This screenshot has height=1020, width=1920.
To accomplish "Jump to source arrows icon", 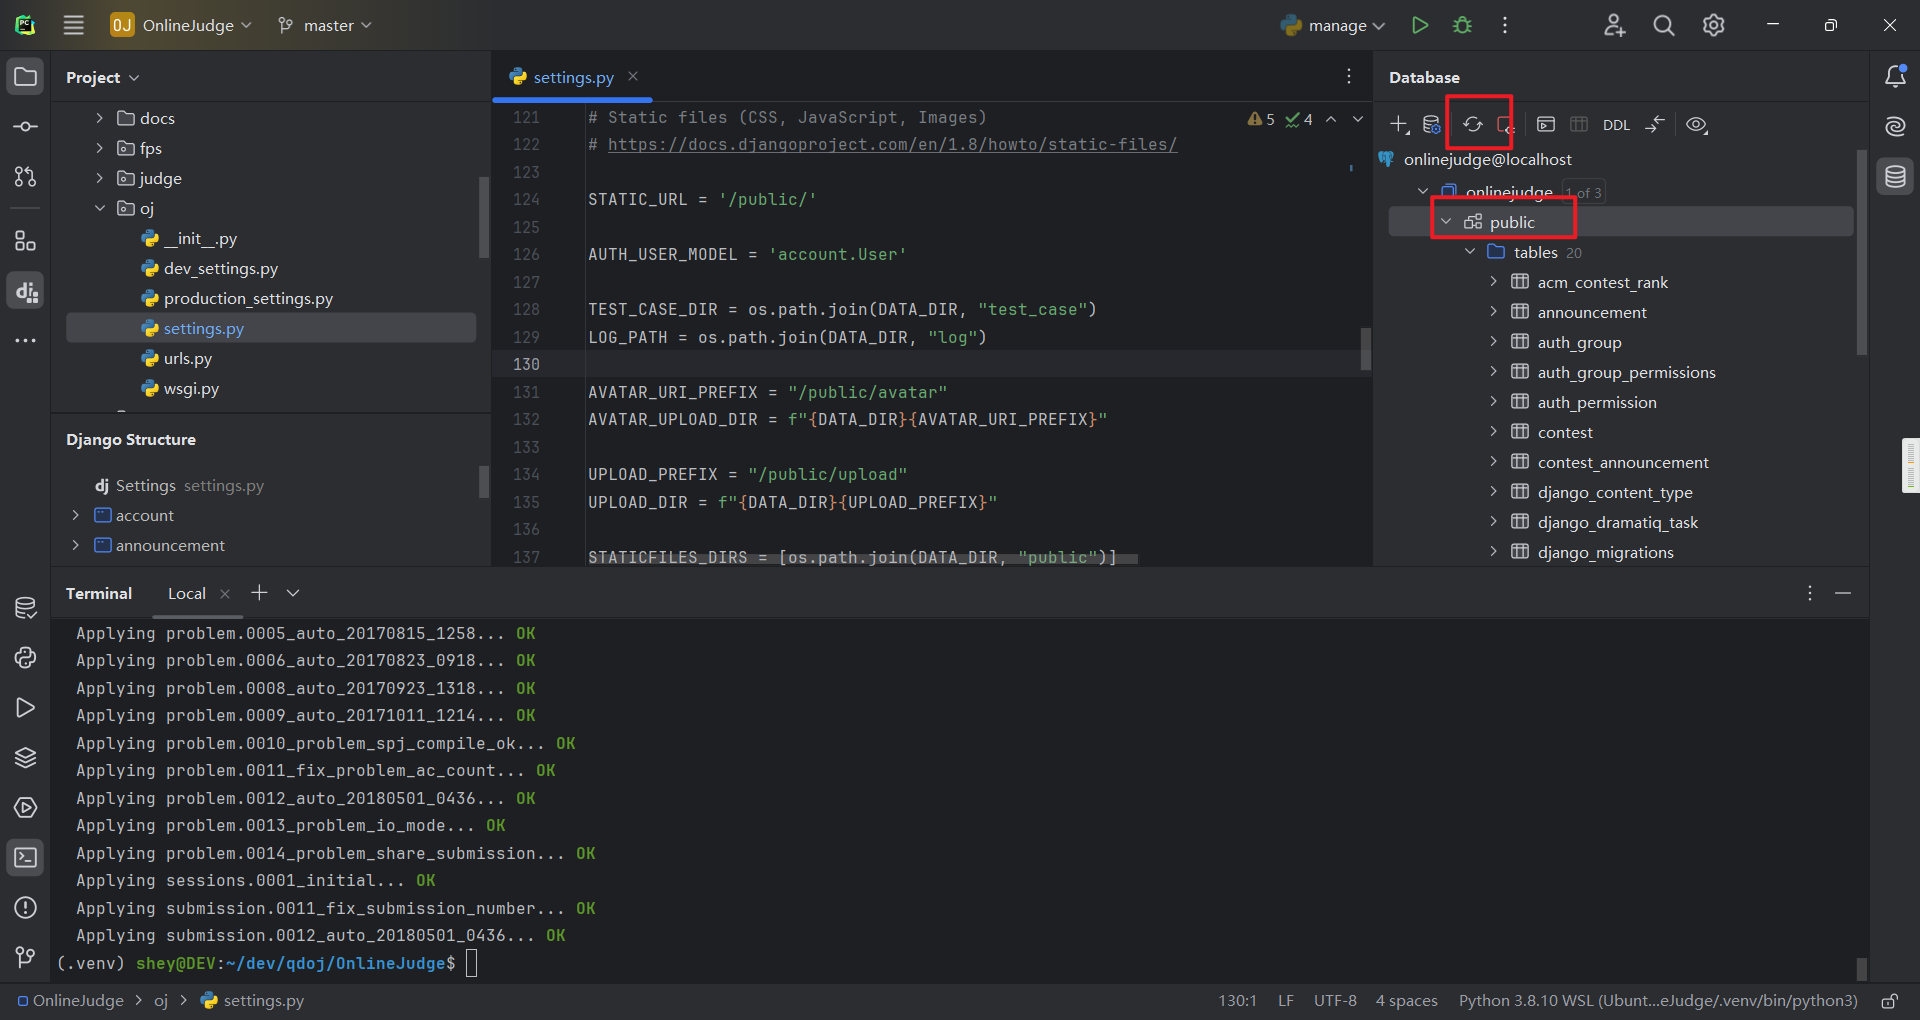I will tap(1655, 125).
